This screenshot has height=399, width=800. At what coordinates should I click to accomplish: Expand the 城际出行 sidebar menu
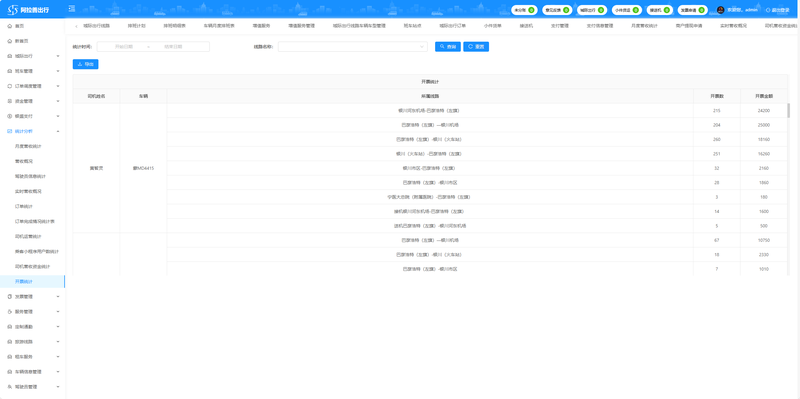pos(58,56)
